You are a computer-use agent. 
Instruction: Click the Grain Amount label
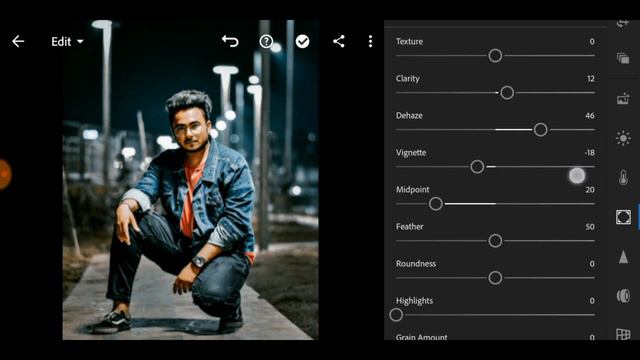point(422,337)
